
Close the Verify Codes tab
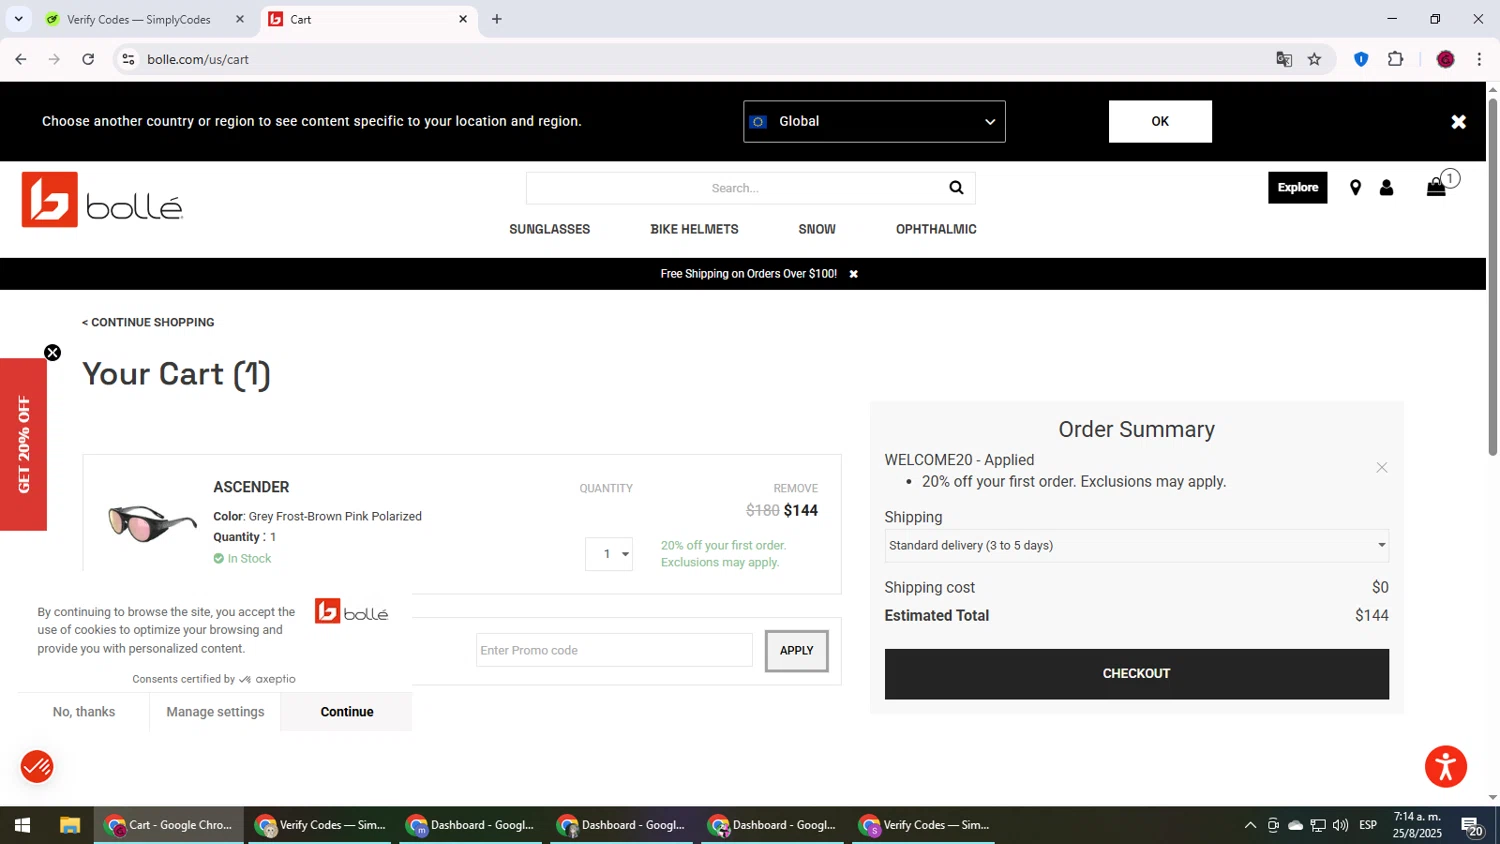click(x=240, y=19)
